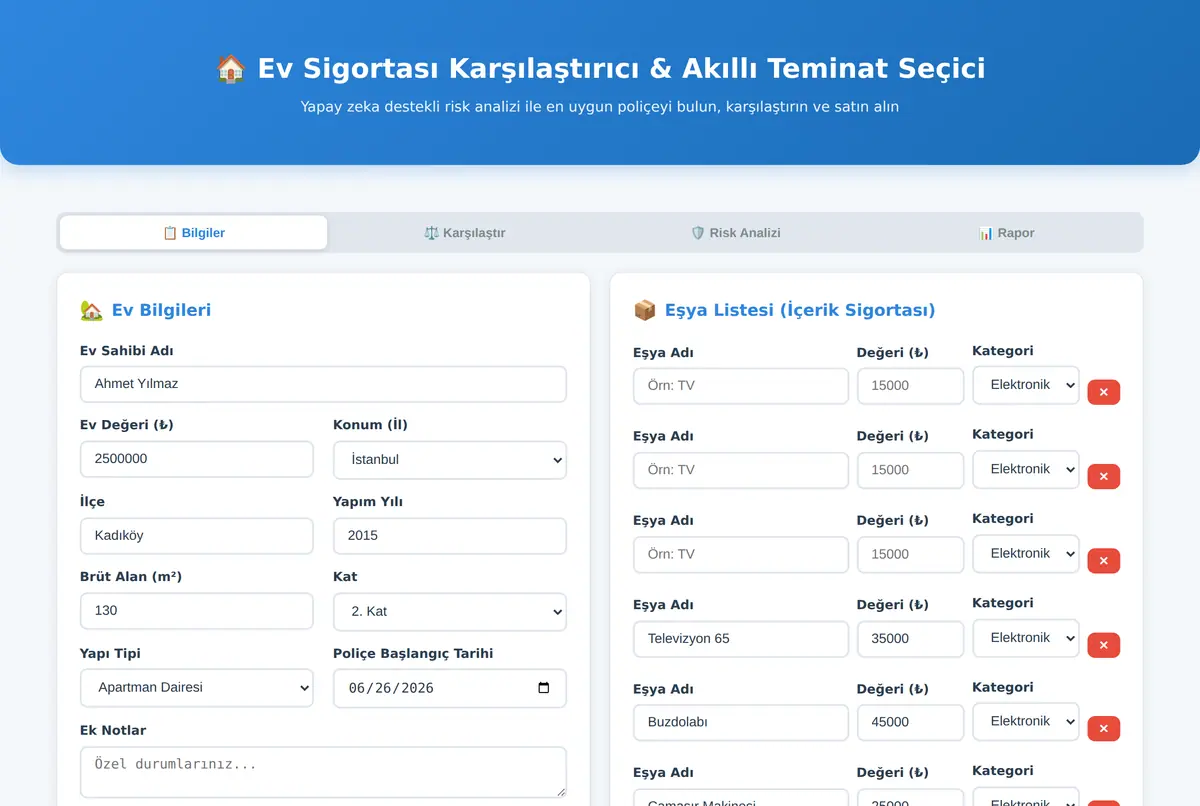This screenshot has width=1200, height=806.
Task: Click the Poliçe Başlangıç Tarihi label
Action: (413, 653)
